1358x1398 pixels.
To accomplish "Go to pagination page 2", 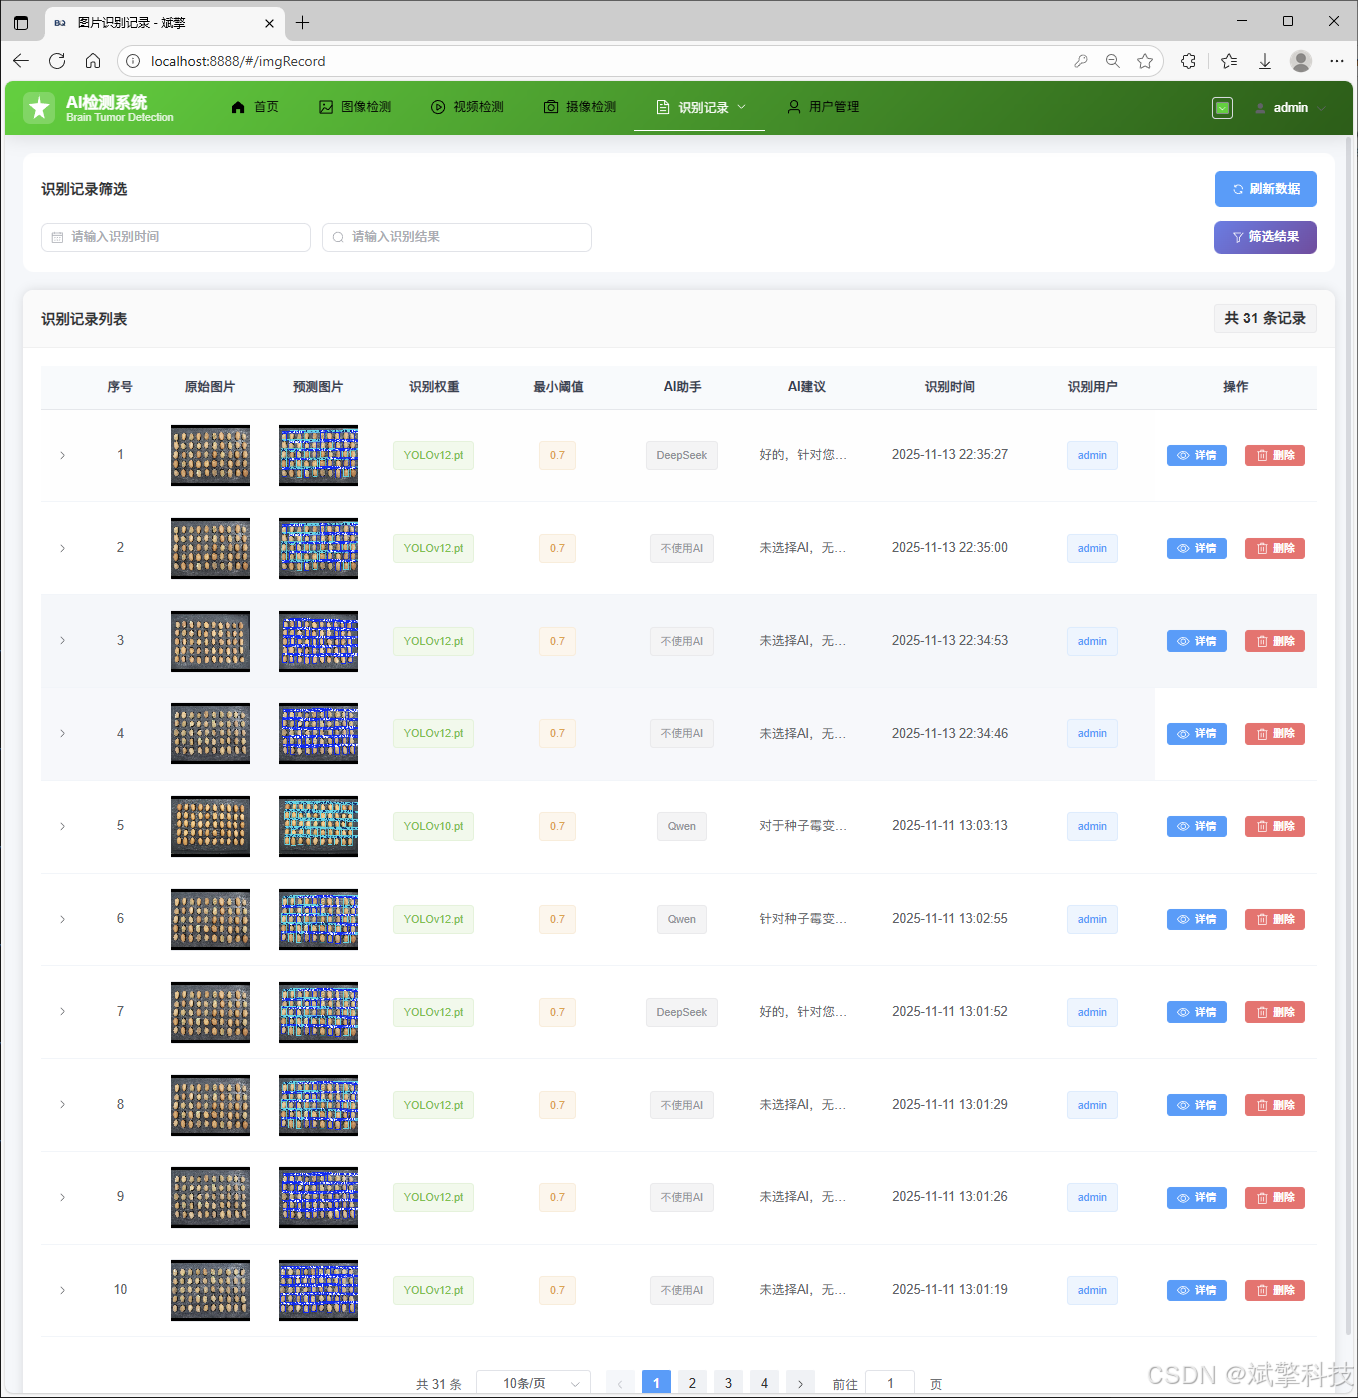I will pyautogui.click(x=692, y=1383).
